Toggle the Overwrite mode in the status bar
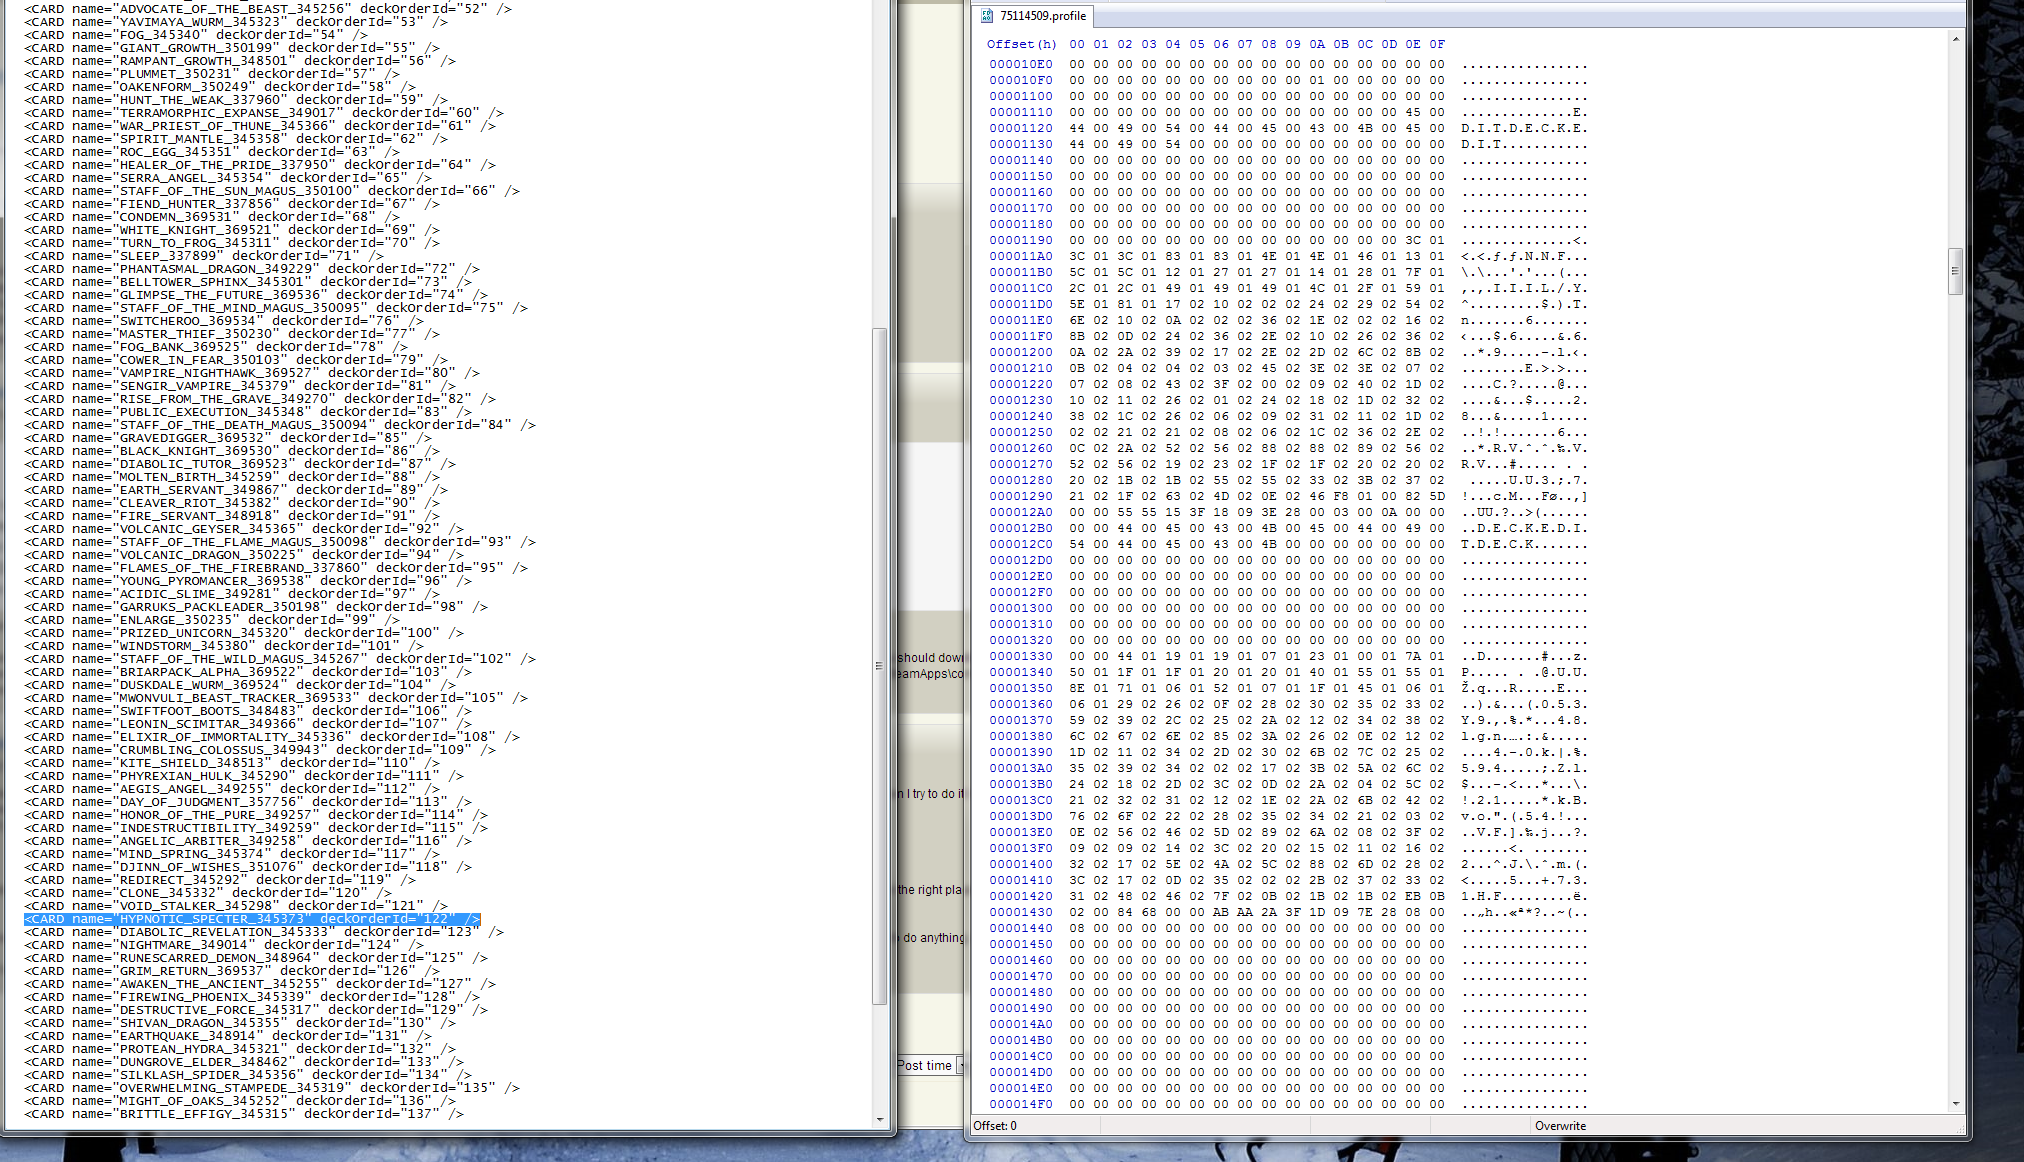Viewport: 2024px width, 1162px height. tap(1560, 1126)
